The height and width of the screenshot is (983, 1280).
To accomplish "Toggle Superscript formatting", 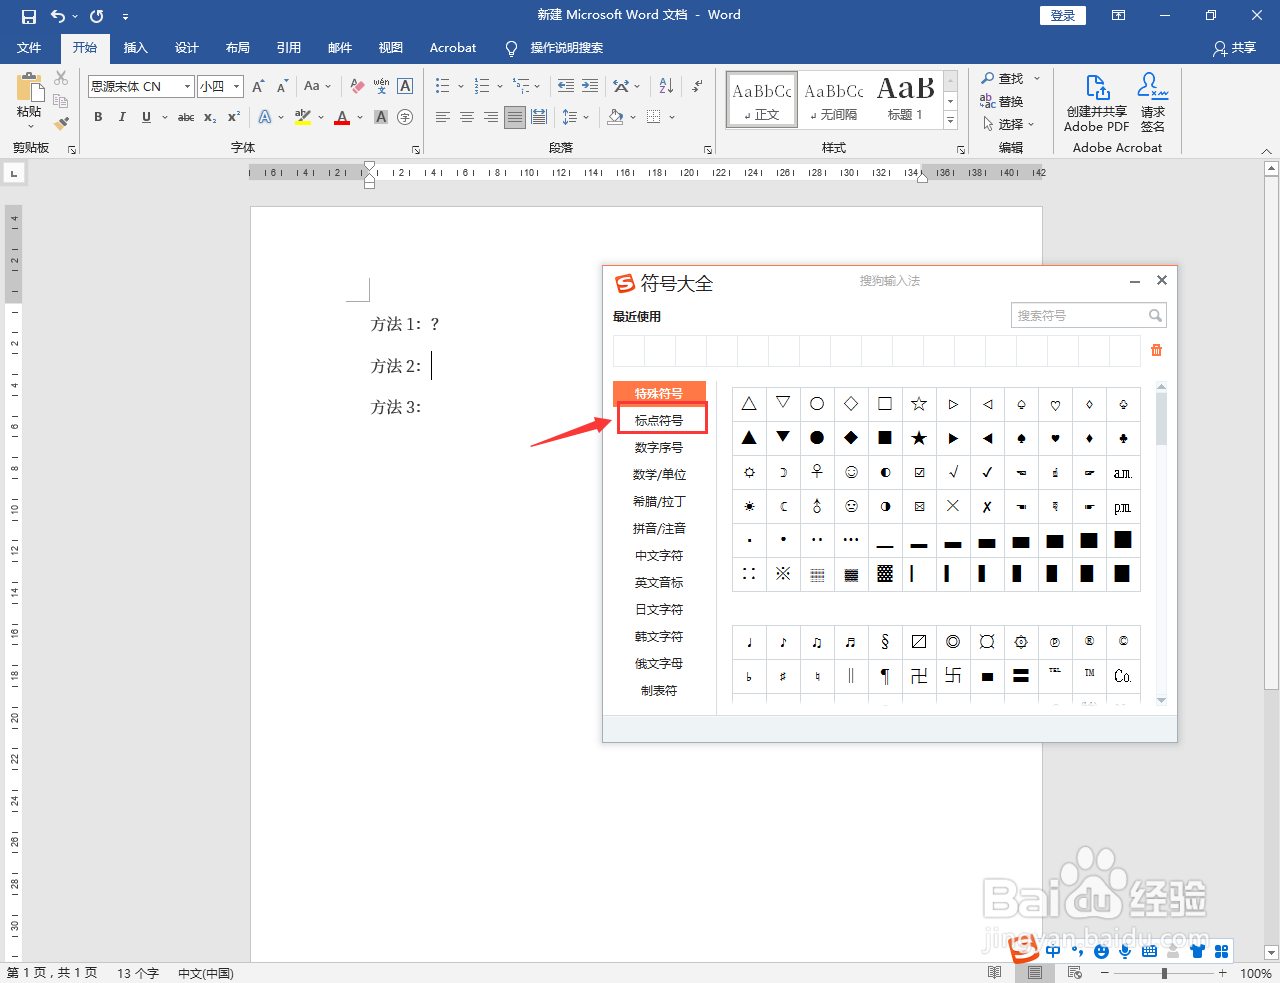I will [234, 117].
